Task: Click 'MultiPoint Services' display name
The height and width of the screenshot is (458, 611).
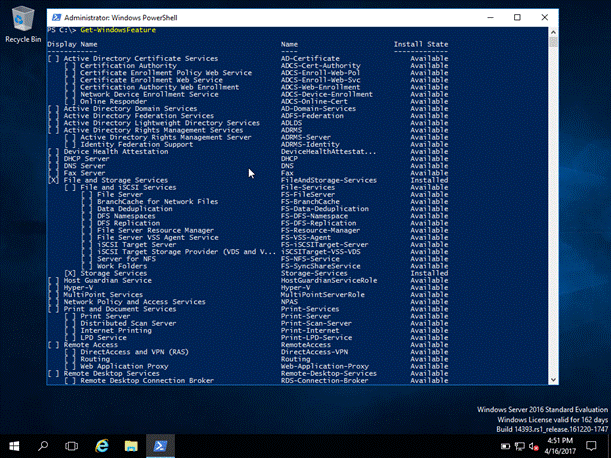Action: pos(103,295)
